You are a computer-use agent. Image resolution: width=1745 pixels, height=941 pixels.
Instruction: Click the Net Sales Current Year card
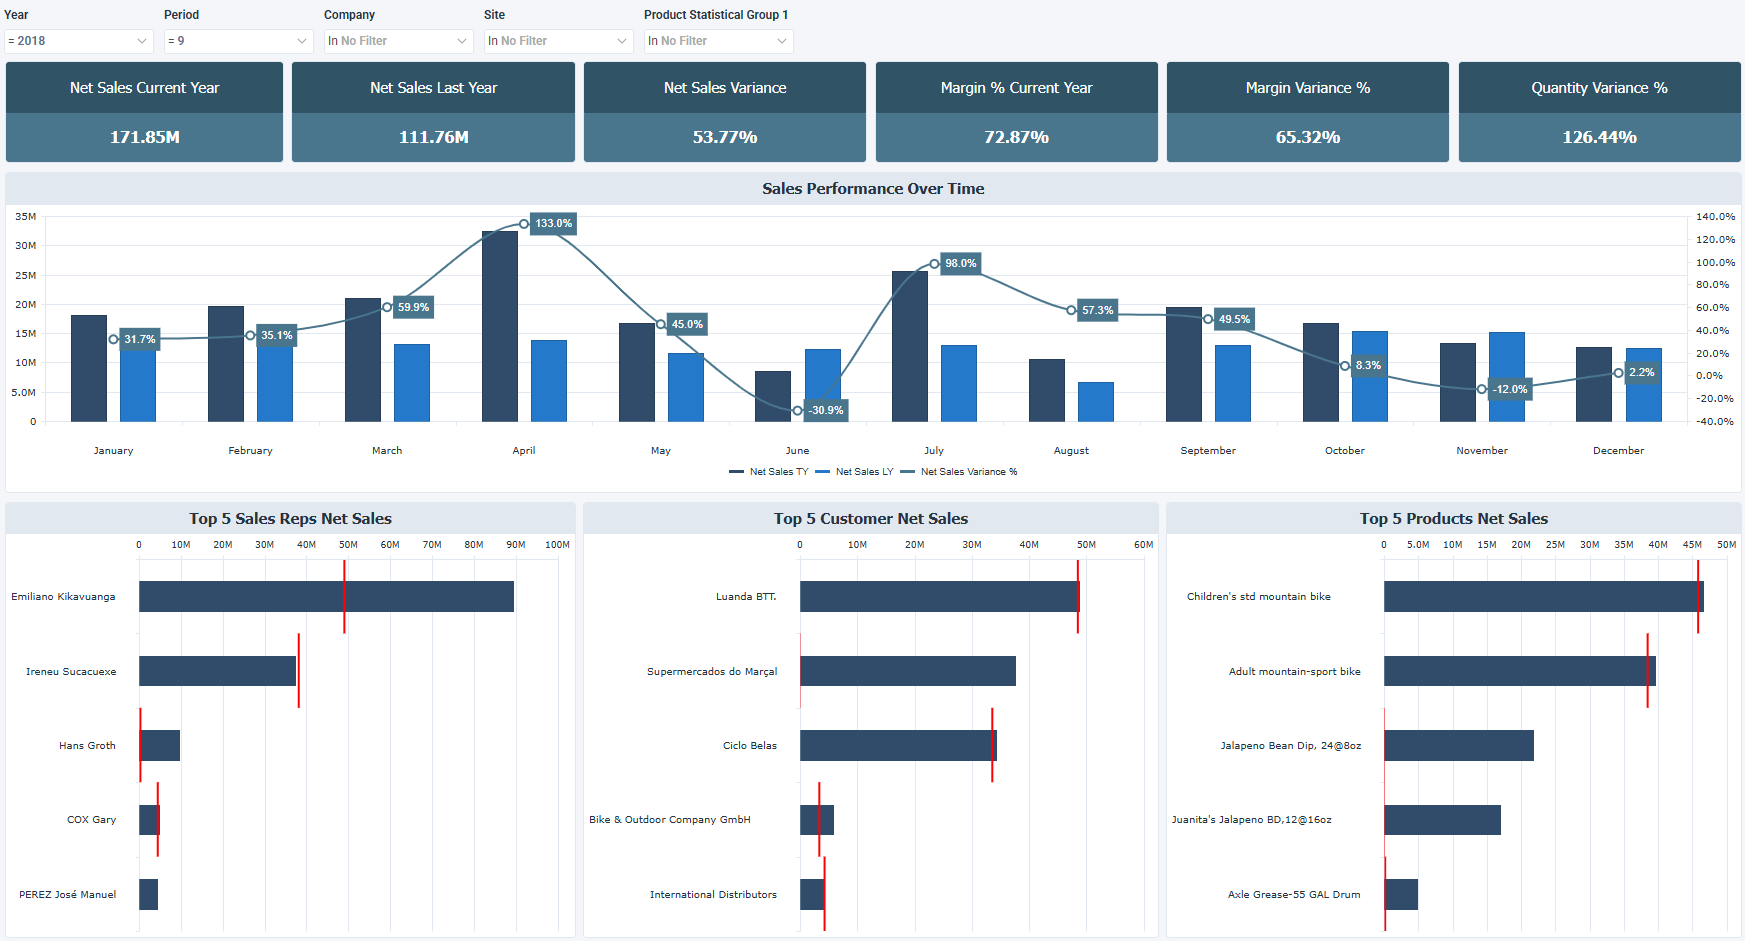coord(145,112)
